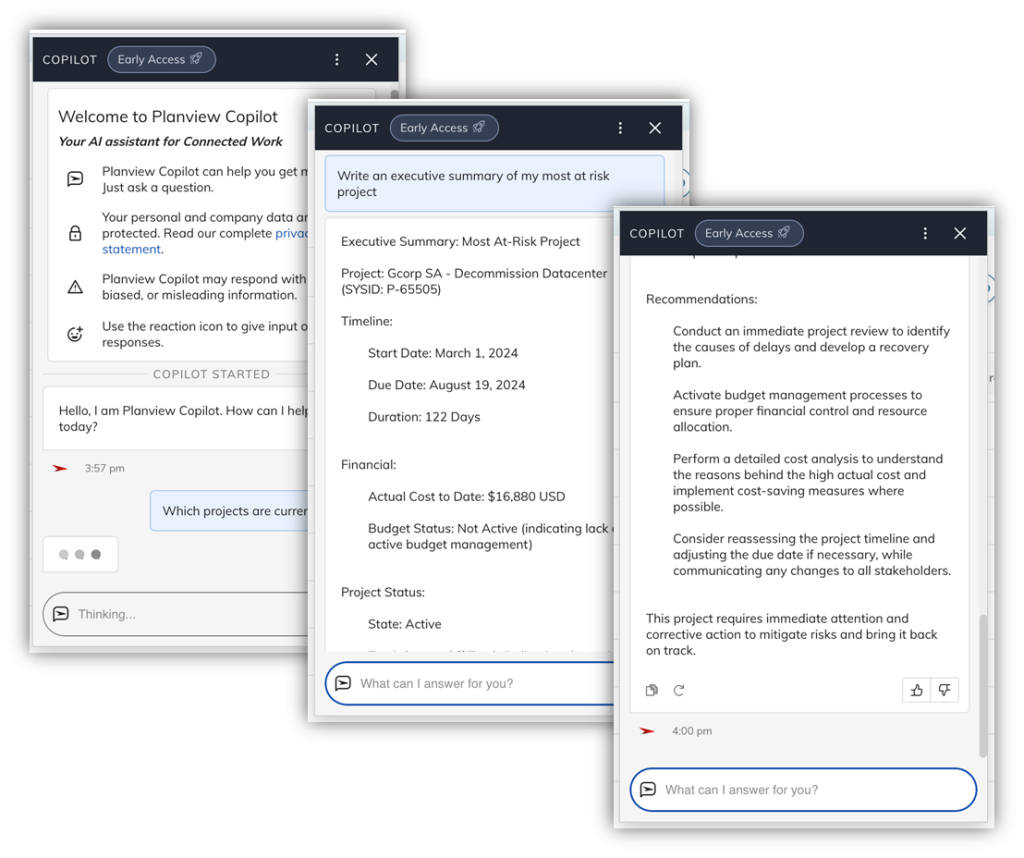Screen dimensions: 1024x858
Task: Click 'Due Date: August 19, 2024' line
Action: (447, 385)
